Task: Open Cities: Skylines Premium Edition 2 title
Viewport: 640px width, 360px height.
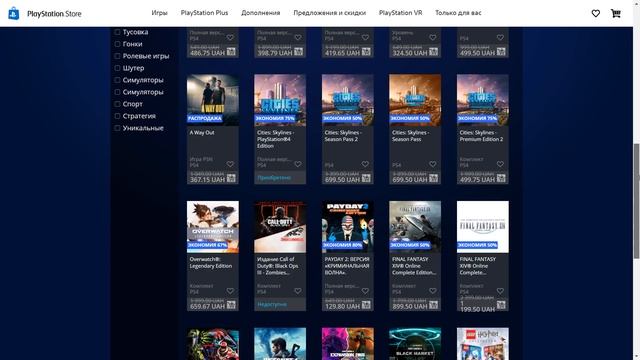Action: tap(481, 136)
